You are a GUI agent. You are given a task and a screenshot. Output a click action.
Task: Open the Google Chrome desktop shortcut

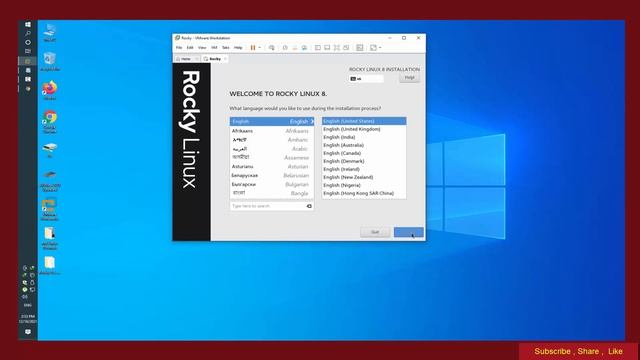50,121
